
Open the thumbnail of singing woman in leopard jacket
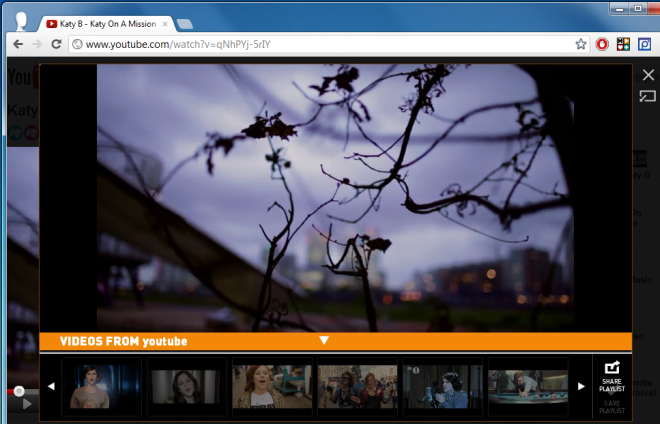[x=272, y=387]
